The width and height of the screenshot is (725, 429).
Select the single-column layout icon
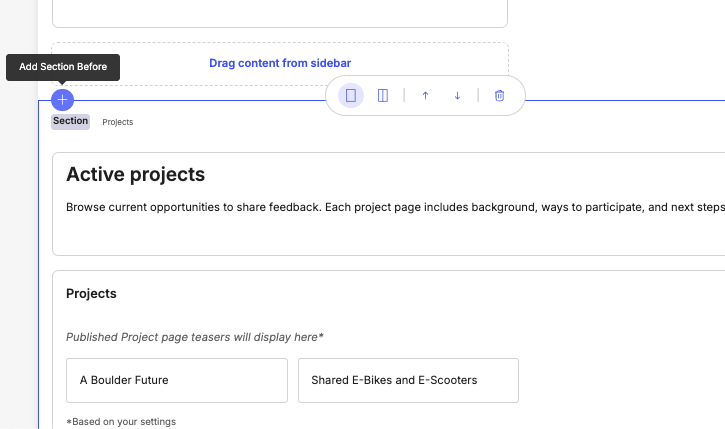[351, 96]
